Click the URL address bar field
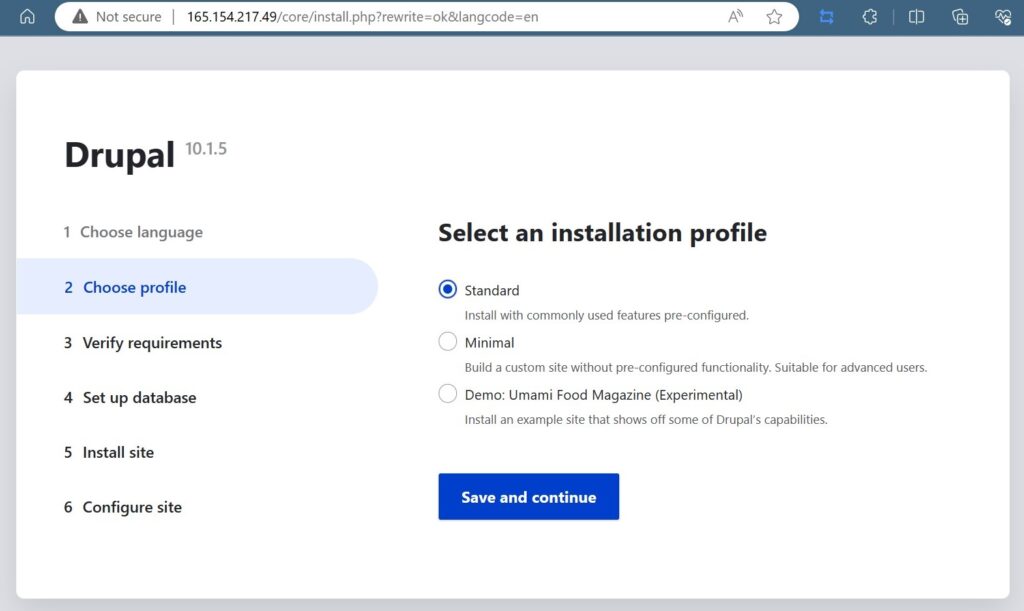 pyautogui.click(x=440, y=17)
